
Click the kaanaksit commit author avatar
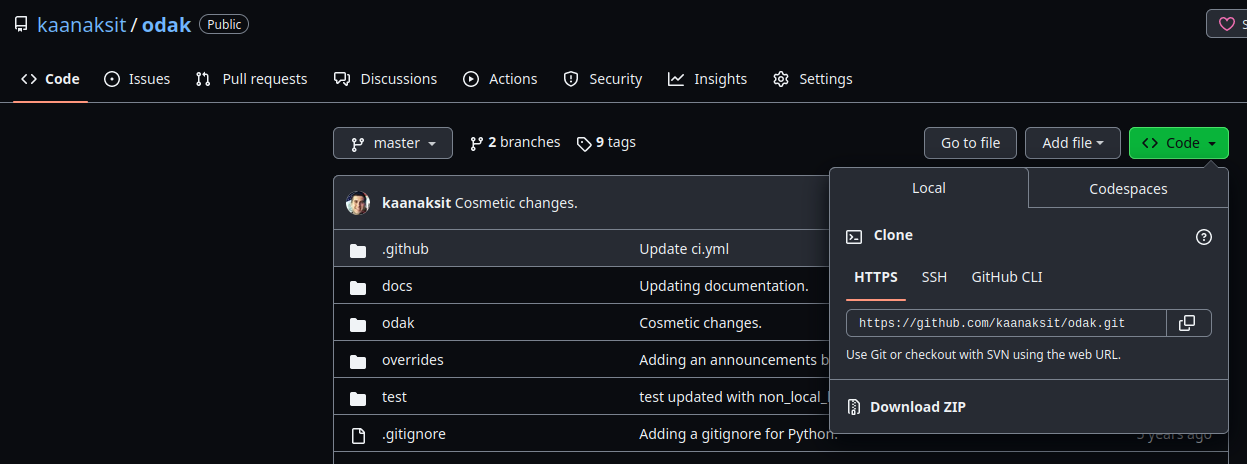[x=358, y=203]
